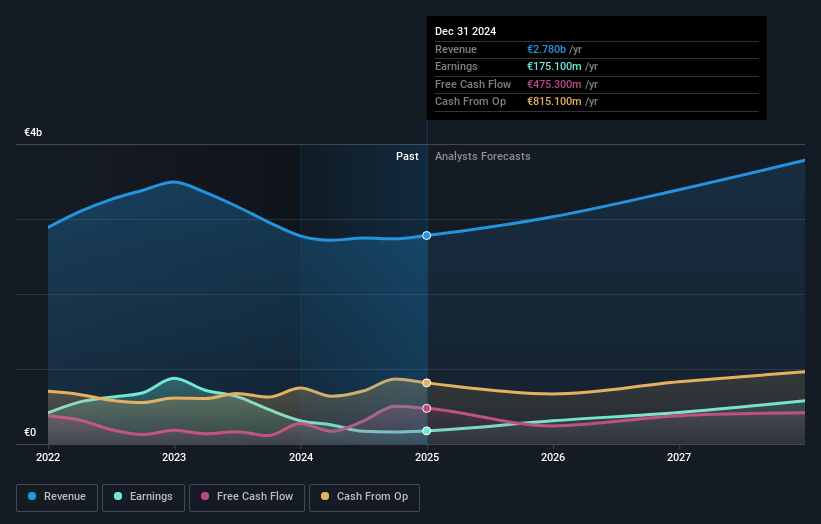Click the €175.100m earnings value
Screen dimensions: 821x524
[554, 66]
